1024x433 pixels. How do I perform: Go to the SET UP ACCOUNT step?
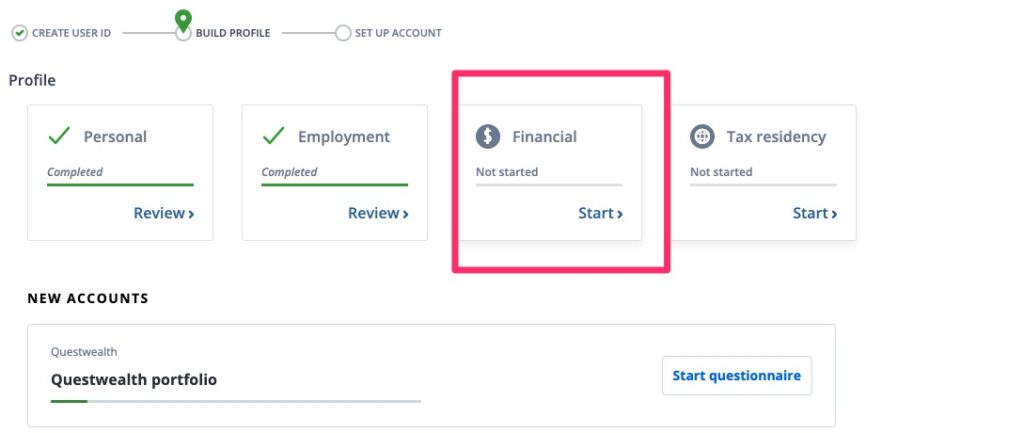[398, 33]
